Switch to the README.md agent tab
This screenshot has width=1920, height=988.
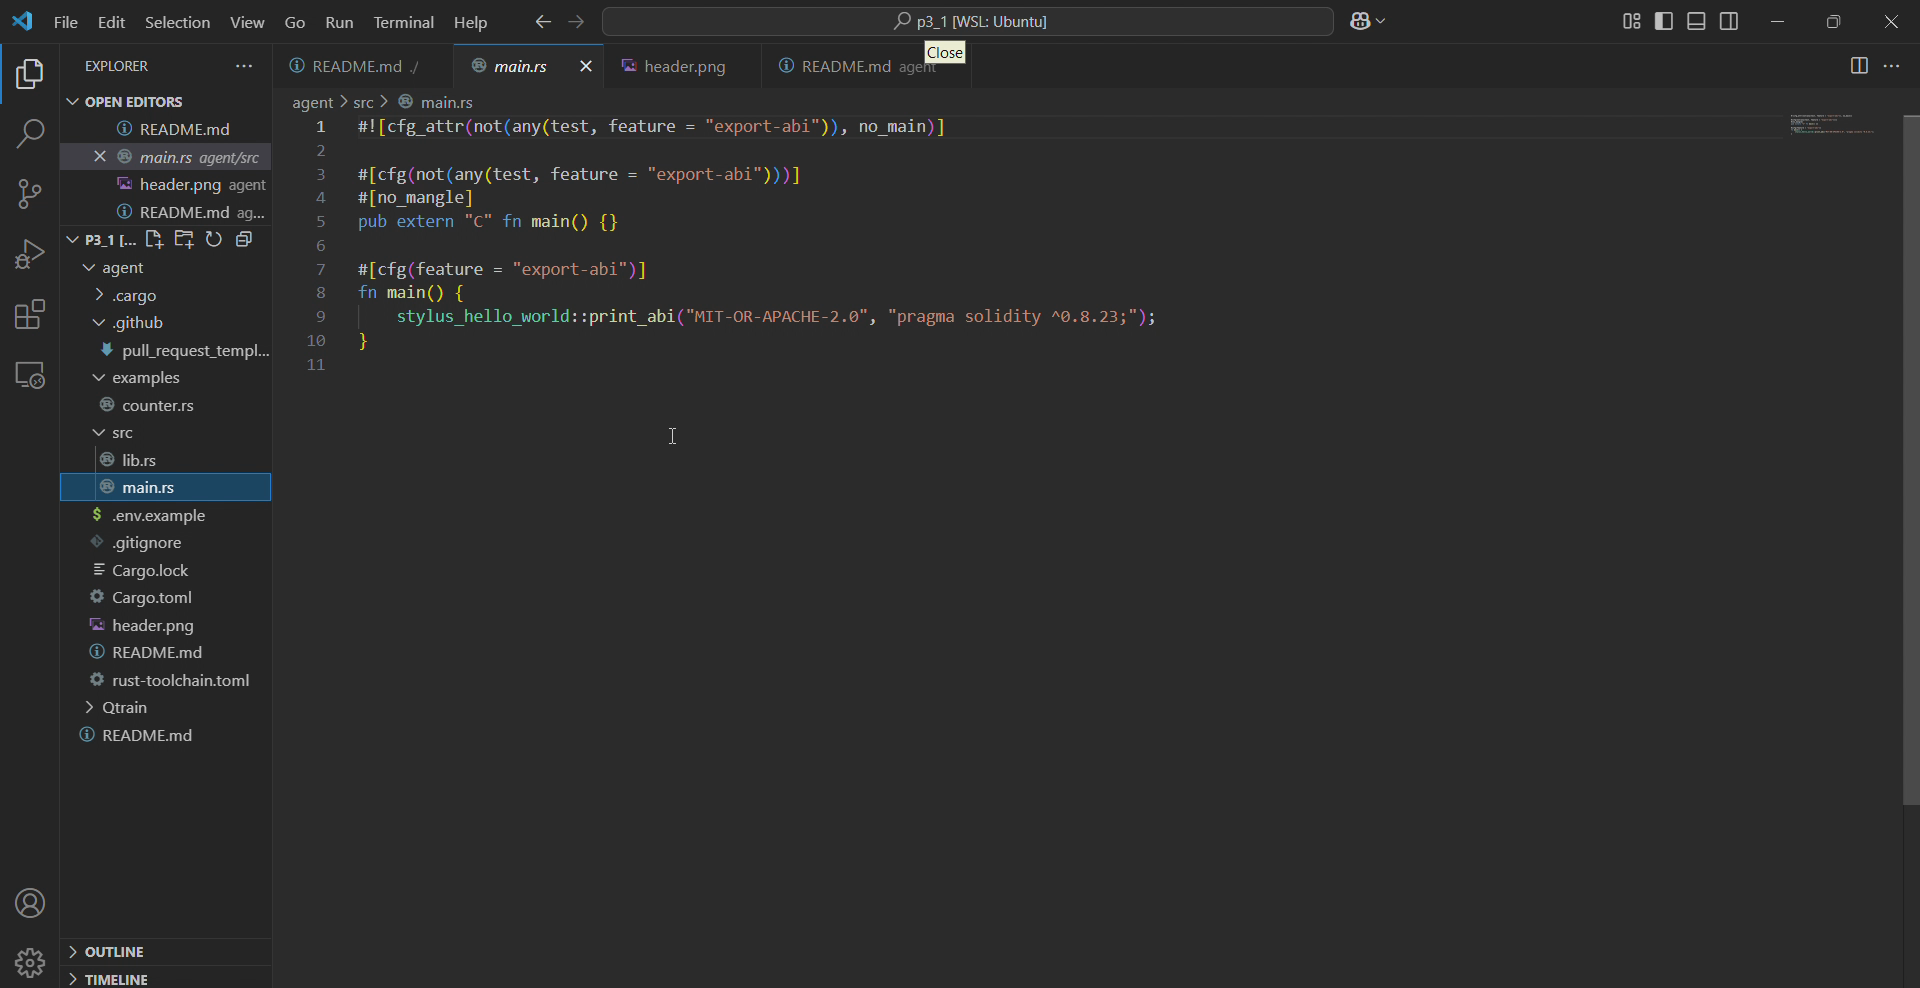(x=864, y=66)
